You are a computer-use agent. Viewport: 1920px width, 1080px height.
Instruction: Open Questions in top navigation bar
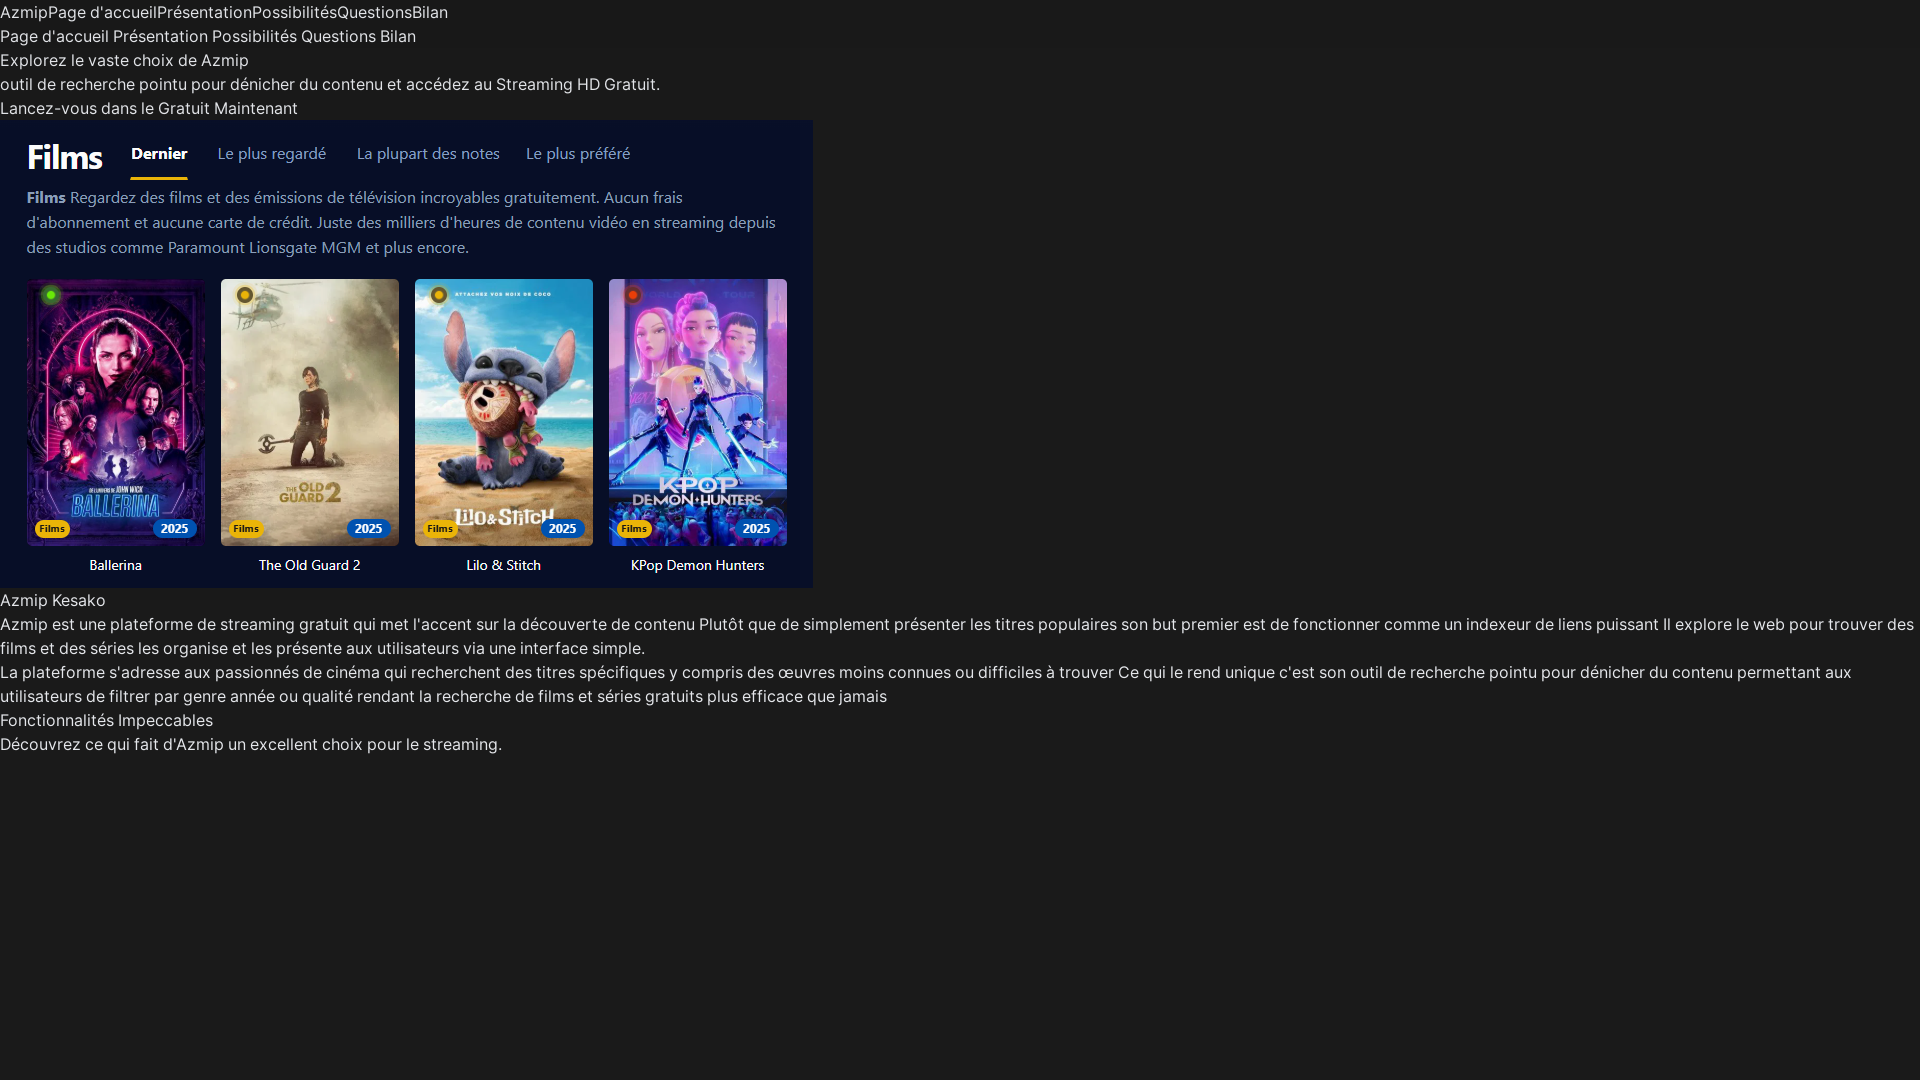(374, 12)
